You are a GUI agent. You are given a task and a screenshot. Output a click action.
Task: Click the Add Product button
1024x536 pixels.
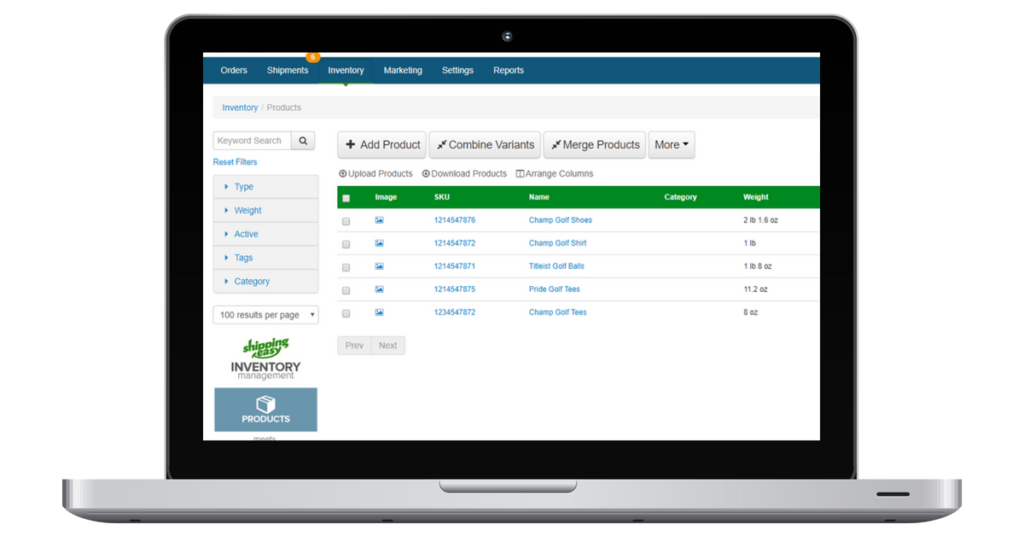click(x=382, y=145)
